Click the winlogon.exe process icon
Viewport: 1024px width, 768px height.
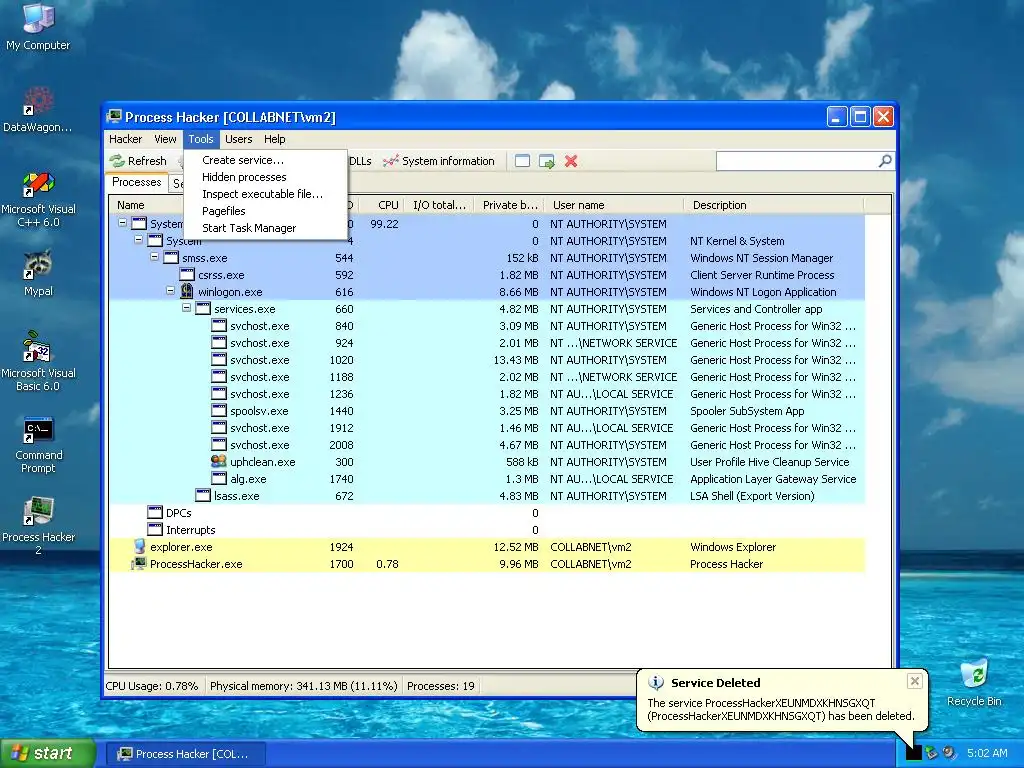tap(187, 291)
